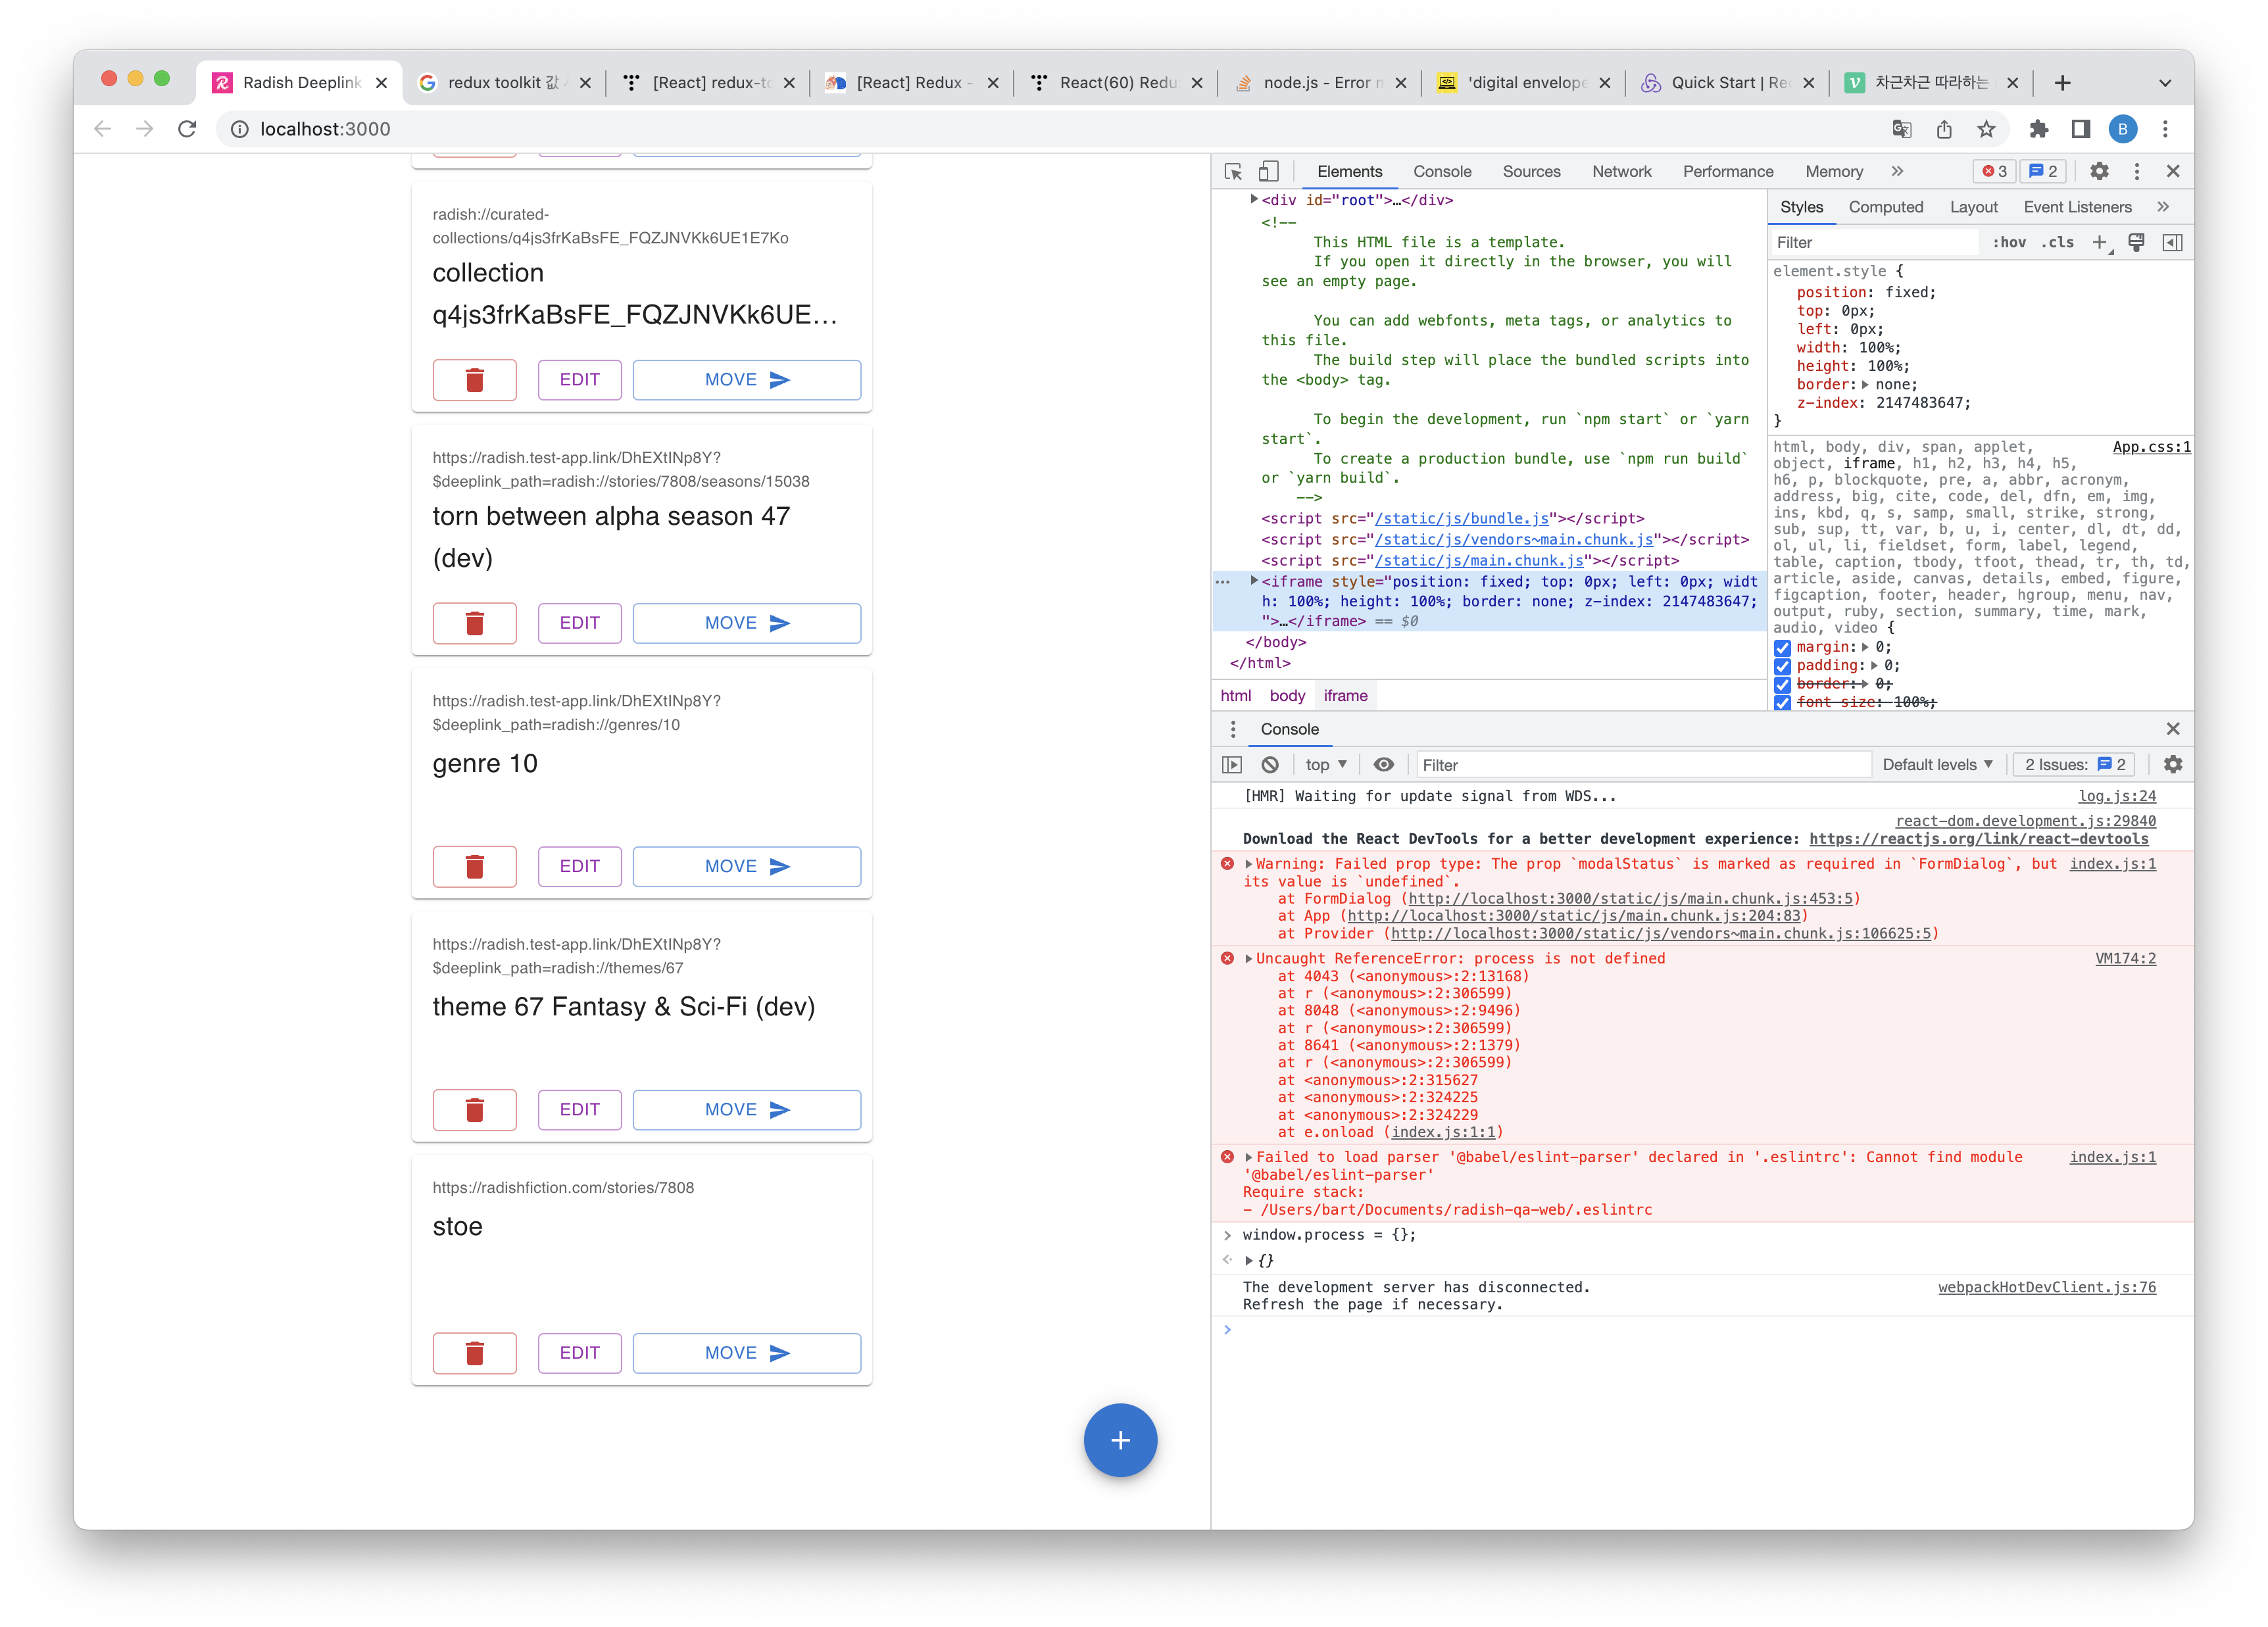Screen dimensions: 2268x1627
Task: Bookmark the page with the star icon
Action: click(x=1986, y=129)
